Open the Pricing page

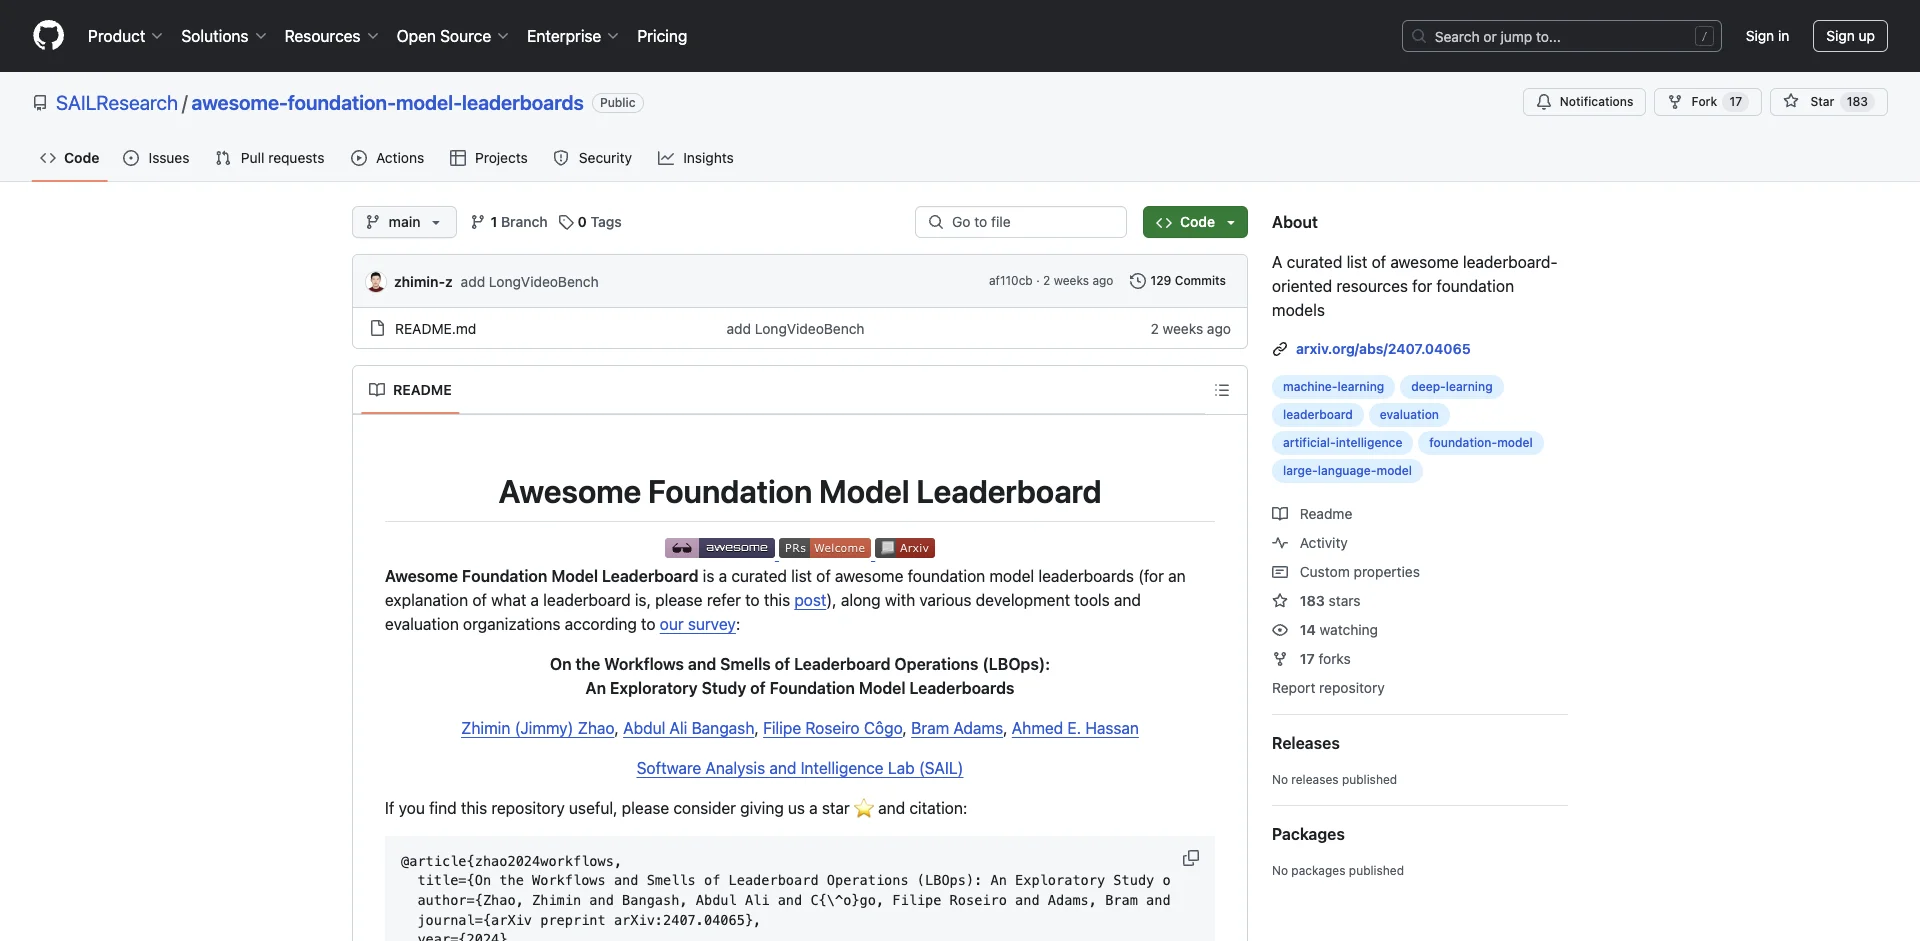[662, 36]
